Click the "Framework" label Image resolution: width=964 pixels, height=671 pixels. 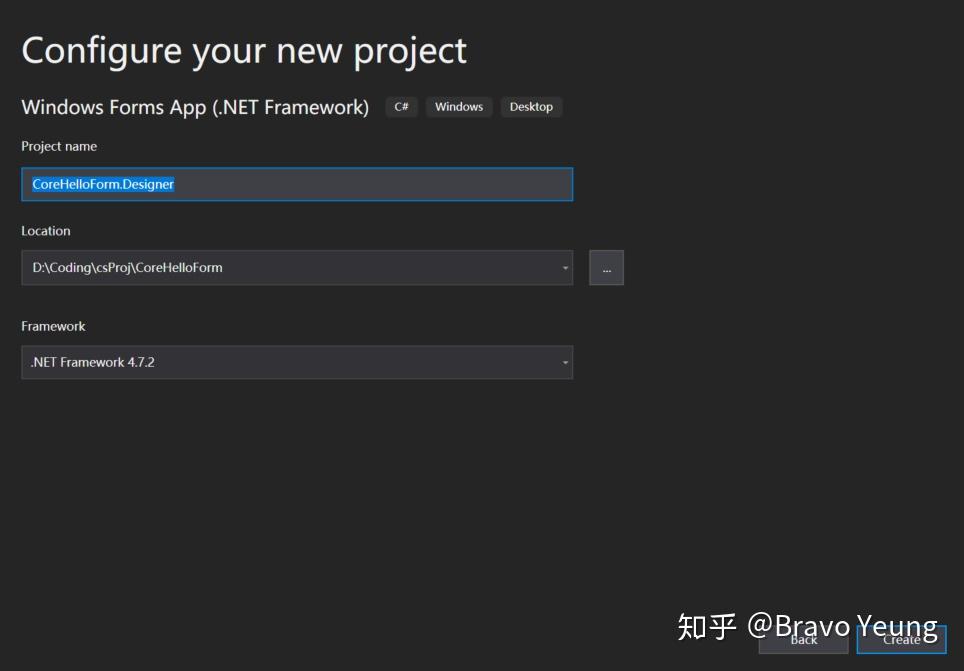coord(53,326)
